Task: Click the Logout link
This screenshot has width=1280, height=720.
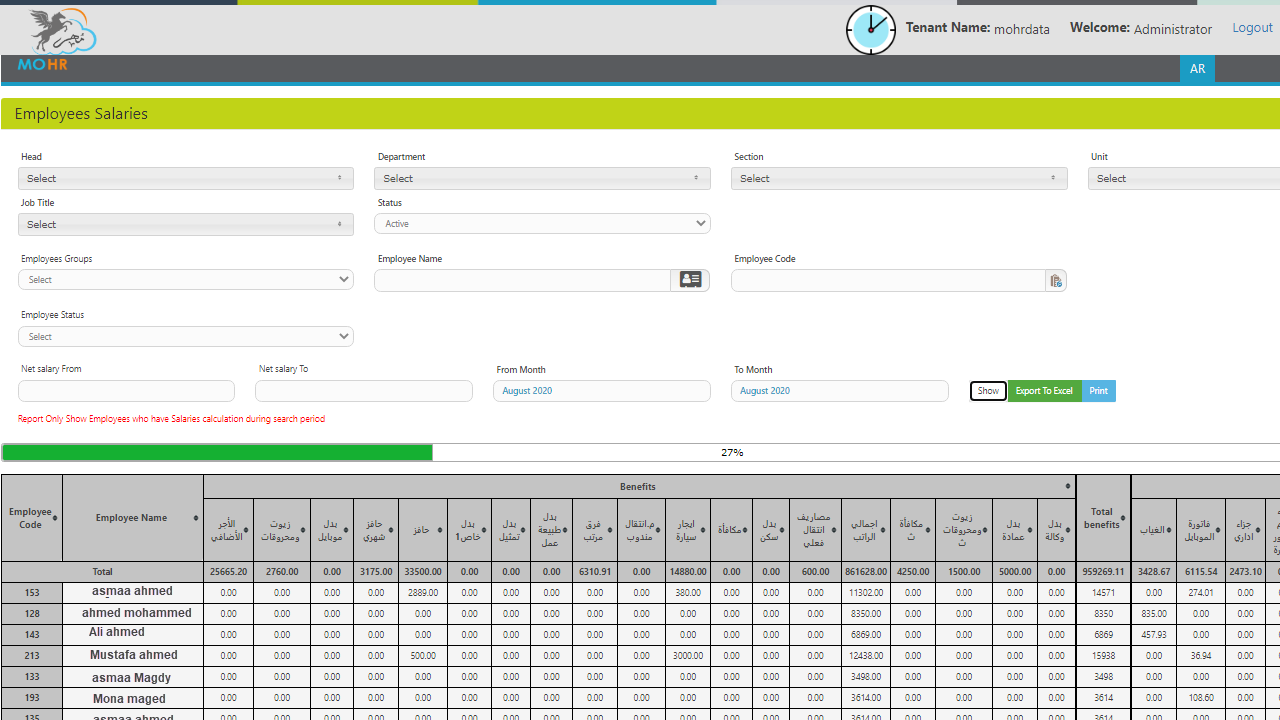Action: [x=1252, y=28]
